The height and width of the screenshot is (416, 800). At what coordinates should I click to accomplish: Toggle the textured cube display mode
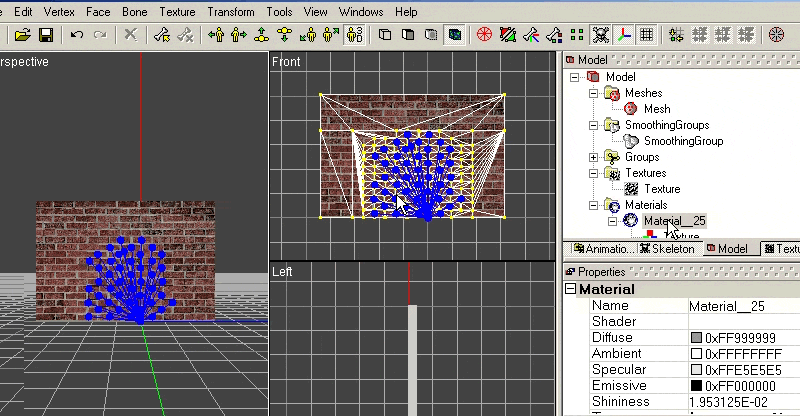click(x=455, y=35)
